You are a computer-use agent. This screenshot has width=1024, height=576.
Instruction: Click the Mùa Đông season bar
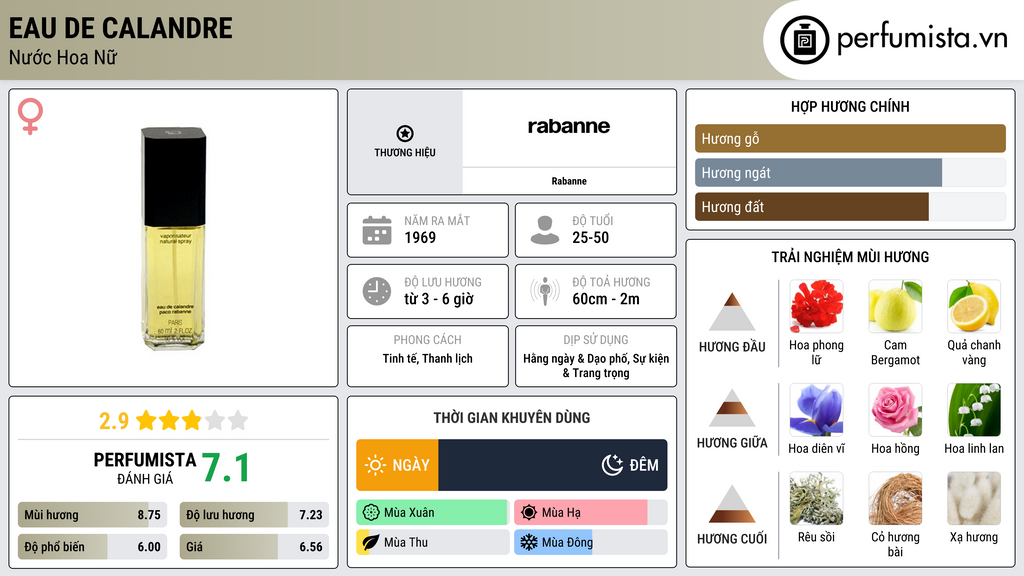coord(590,543)
